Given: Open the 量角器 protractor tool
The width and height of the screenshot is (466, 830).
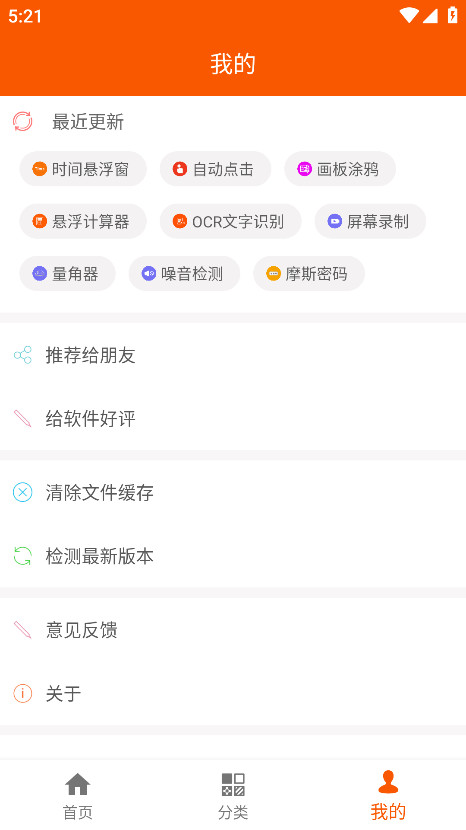Looking at the screenshot, I should (67, 274).
